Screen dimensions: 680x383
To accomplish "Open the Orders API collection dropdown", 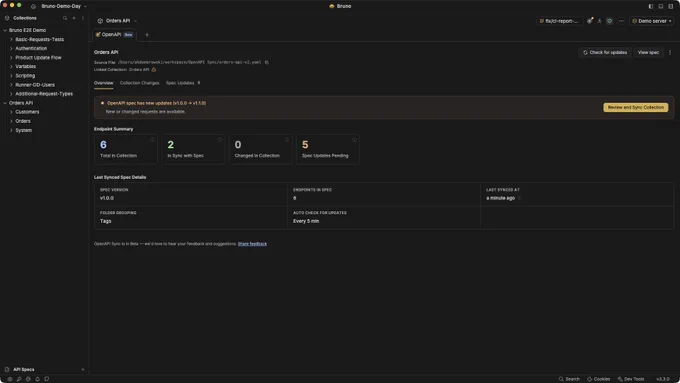I will click(x=118, y=21).
